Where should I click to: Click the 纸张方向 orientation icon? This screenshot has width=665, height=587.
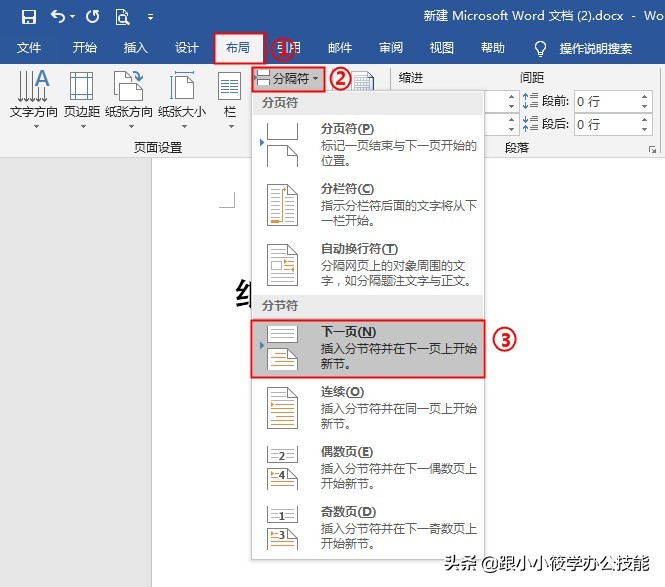[x=129, y=86]
